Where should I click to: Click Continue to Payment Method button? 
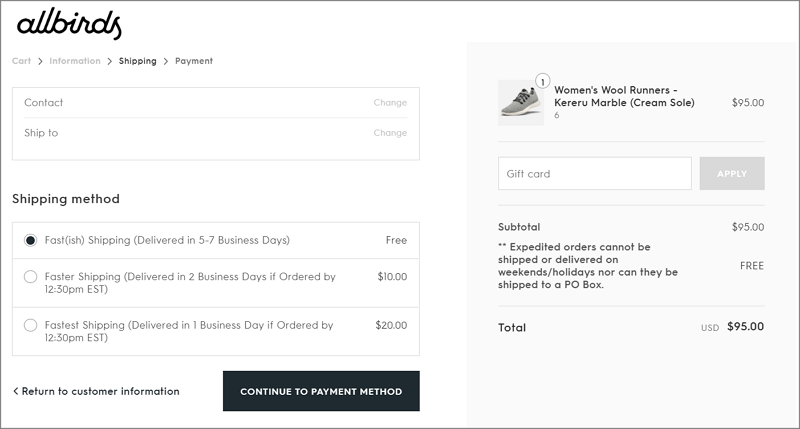click(321, 391)
